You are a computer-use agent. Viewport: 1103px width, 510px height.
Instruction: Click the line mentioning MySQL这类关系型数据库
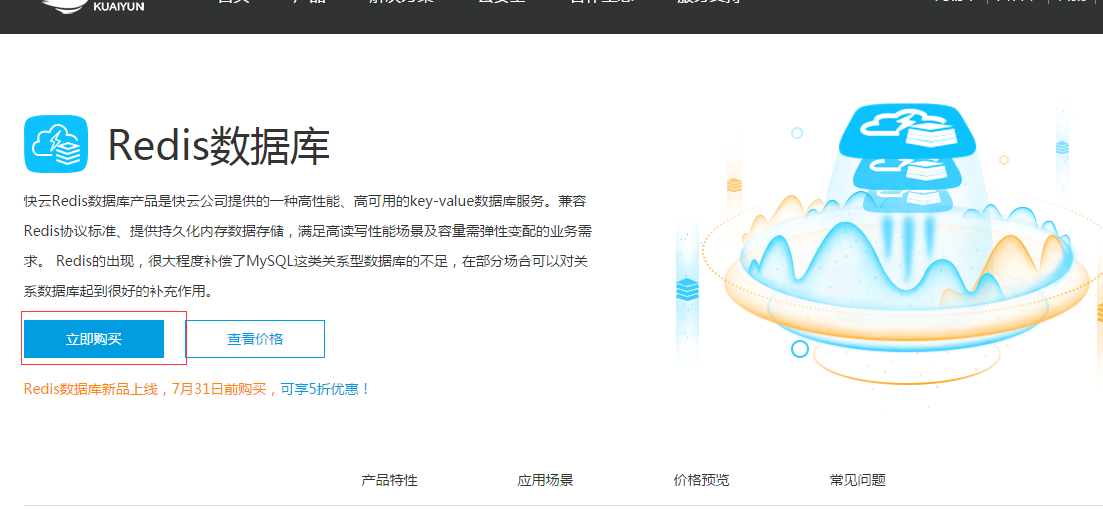click(x=305, y=261)
